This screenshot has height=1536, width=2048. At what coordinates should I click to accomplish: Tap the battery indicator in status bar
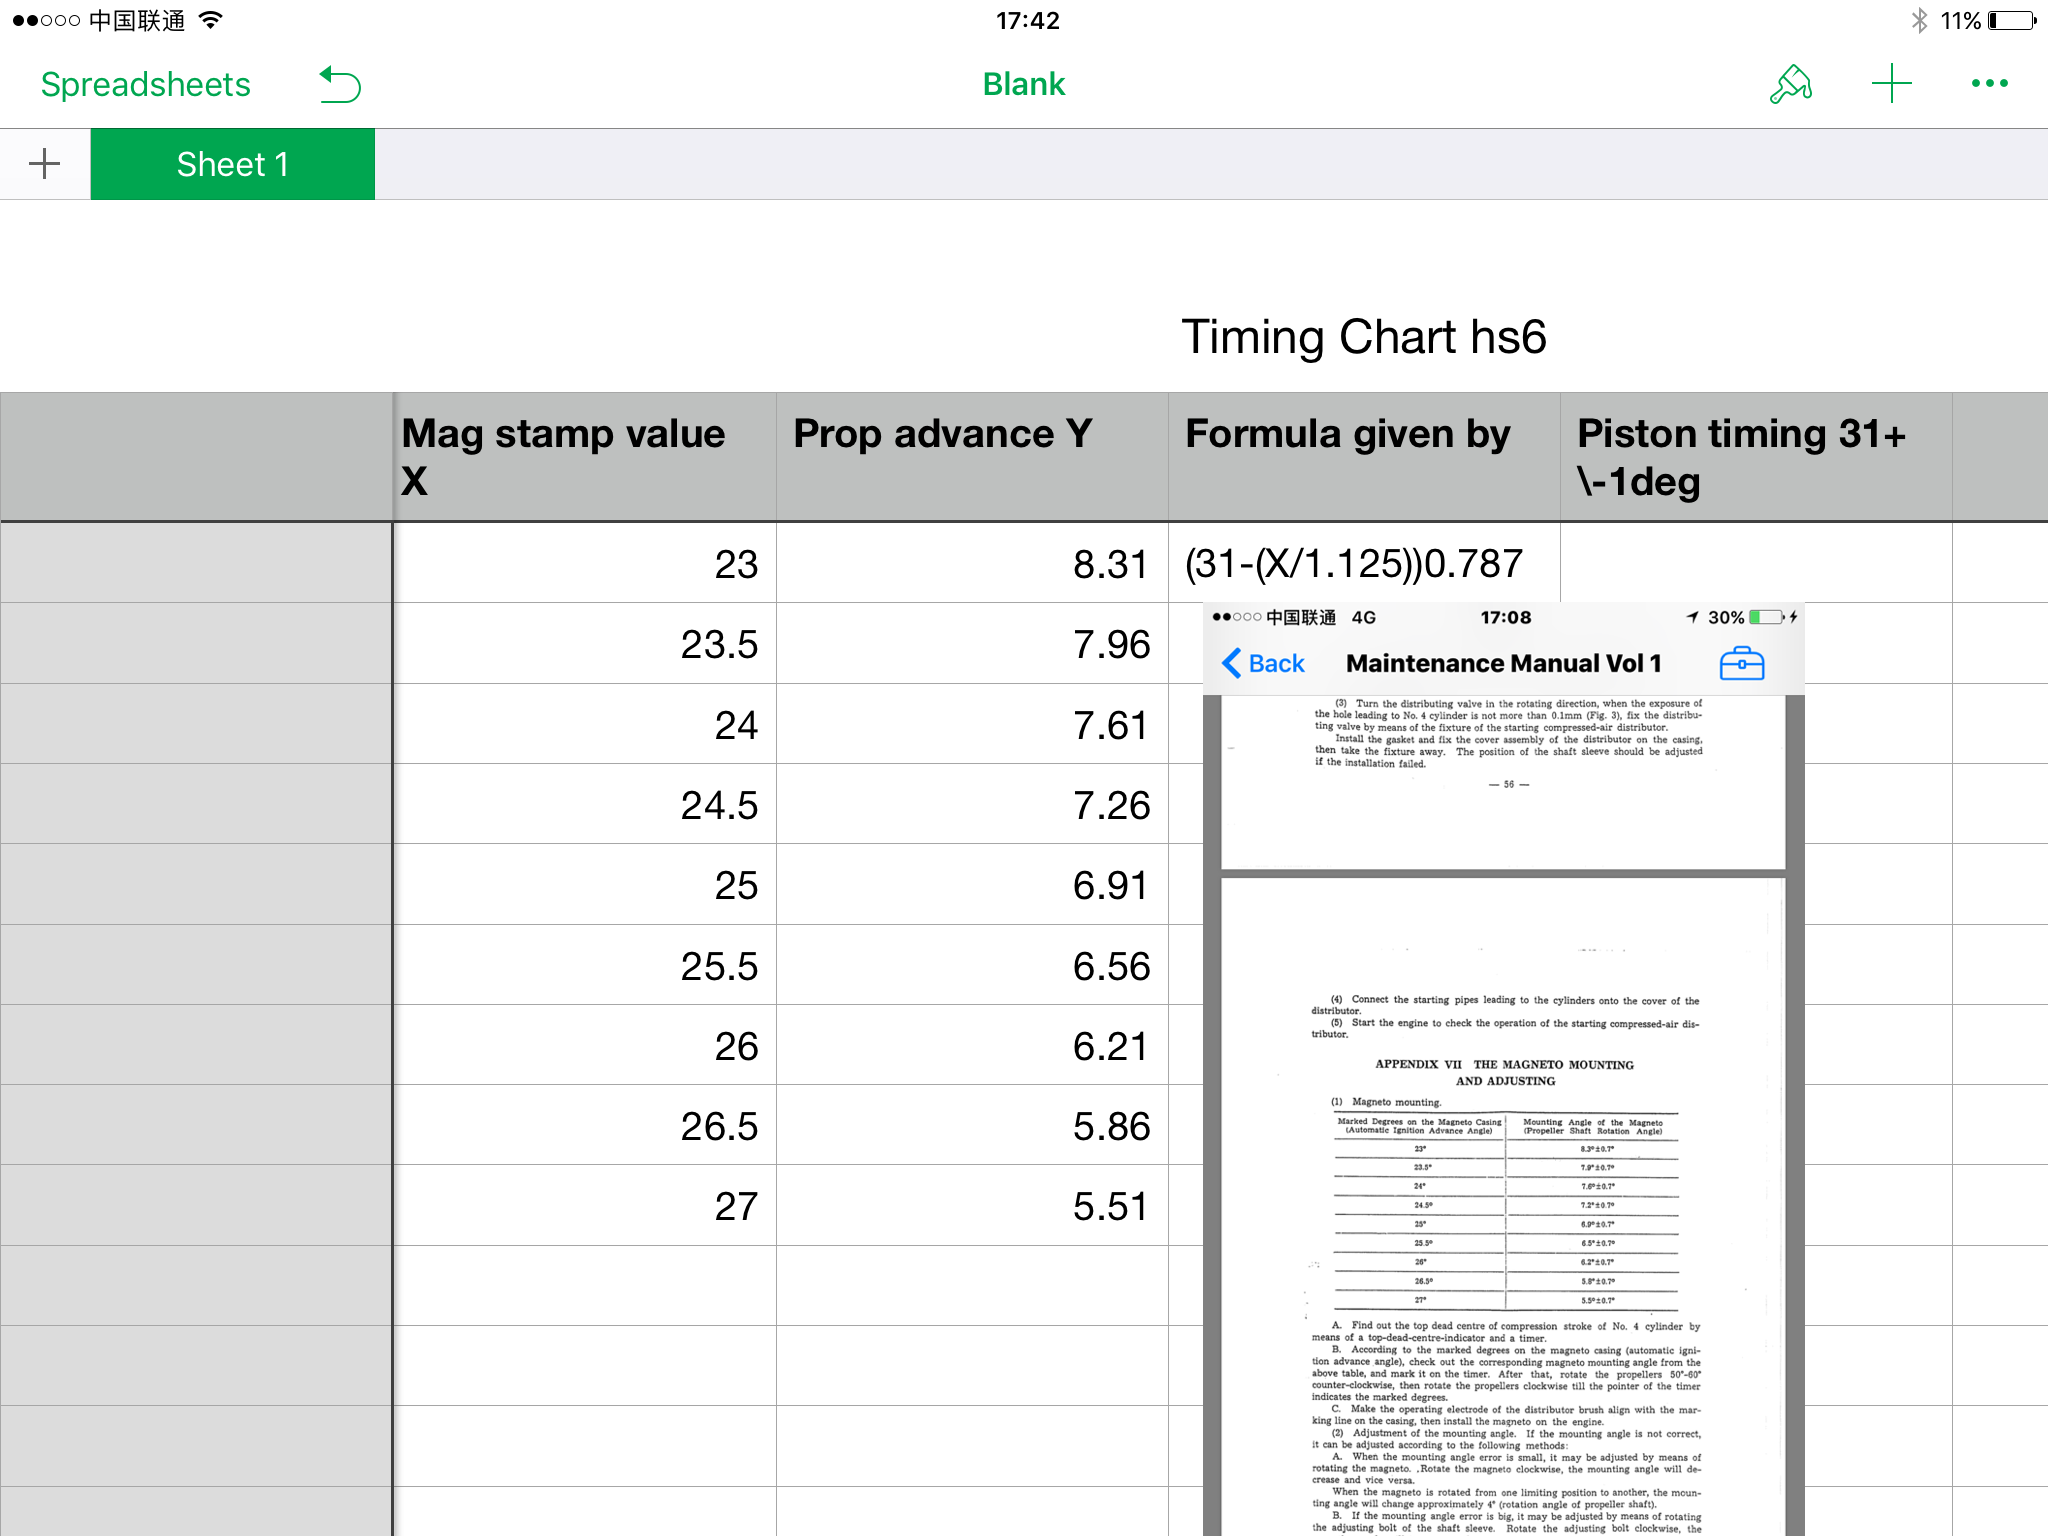point(2012,21)
